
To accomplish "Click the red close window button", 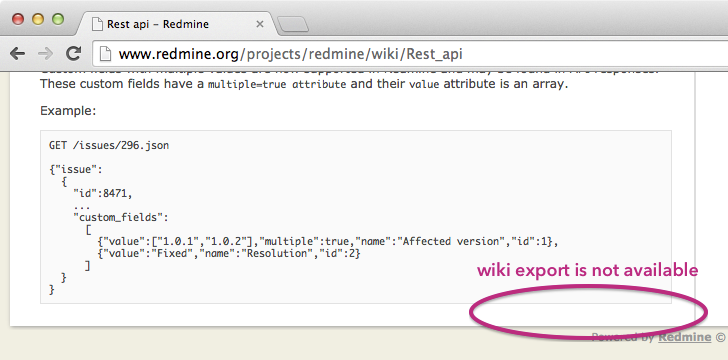I will point(18,19).
